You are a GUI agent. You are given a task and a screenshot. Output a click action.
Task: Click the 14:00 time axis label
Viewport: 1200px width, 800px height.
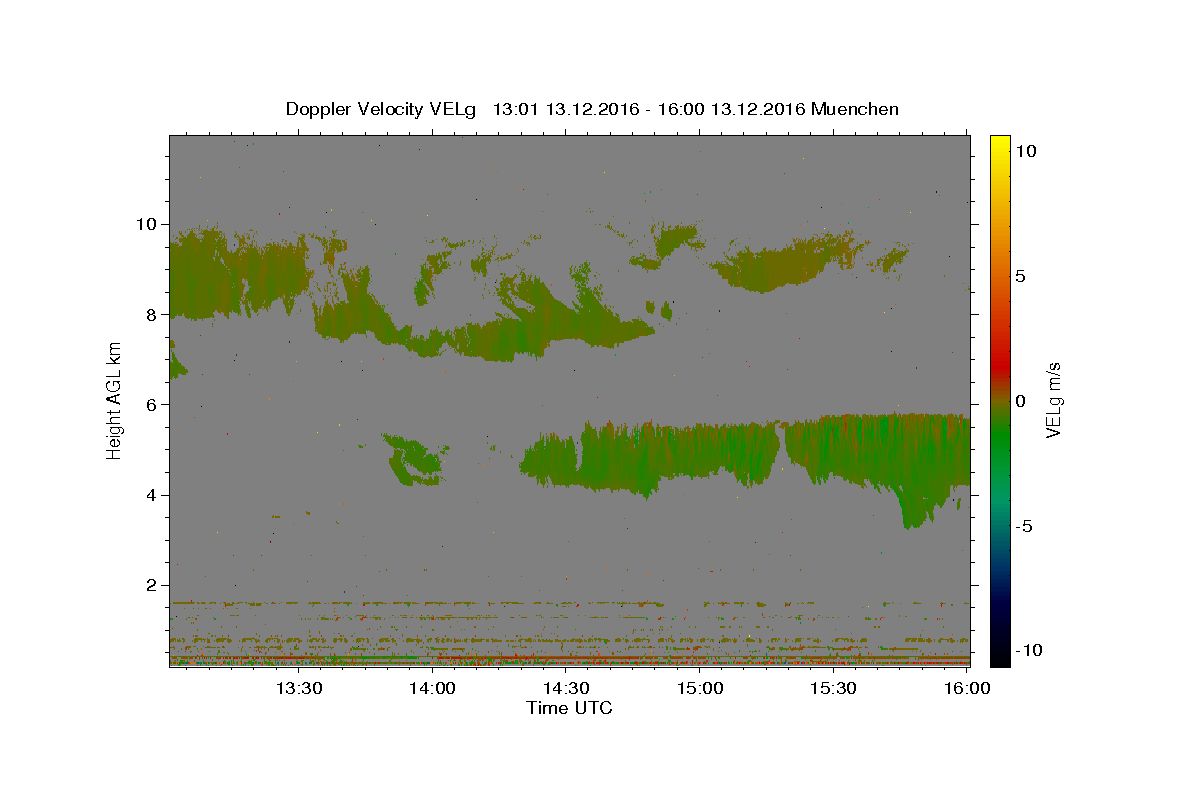432,688
